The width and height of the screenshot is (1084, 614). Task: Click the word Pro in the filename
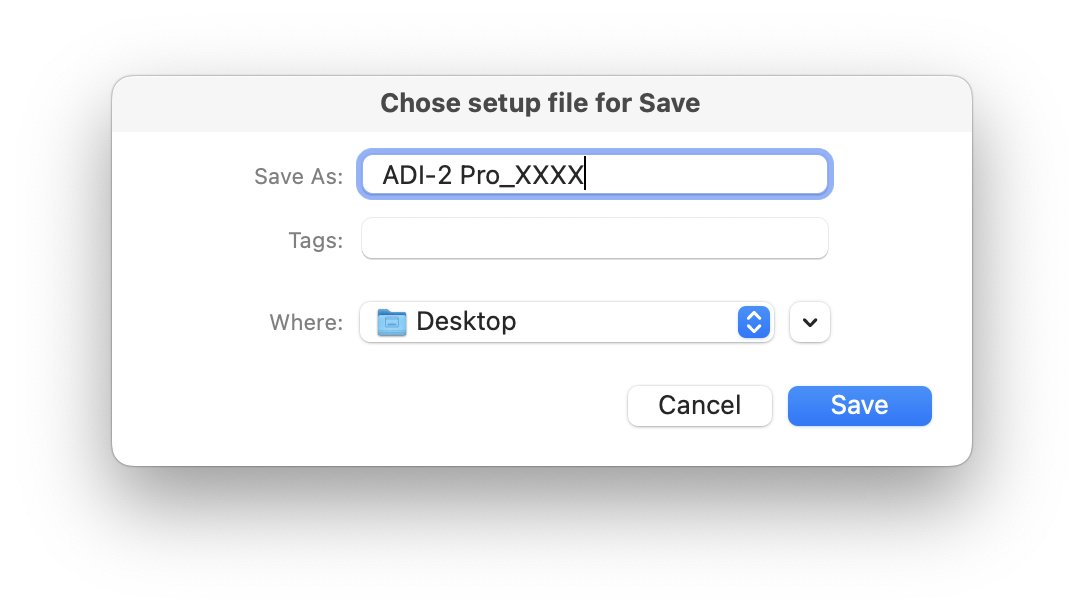coord(480,175)
